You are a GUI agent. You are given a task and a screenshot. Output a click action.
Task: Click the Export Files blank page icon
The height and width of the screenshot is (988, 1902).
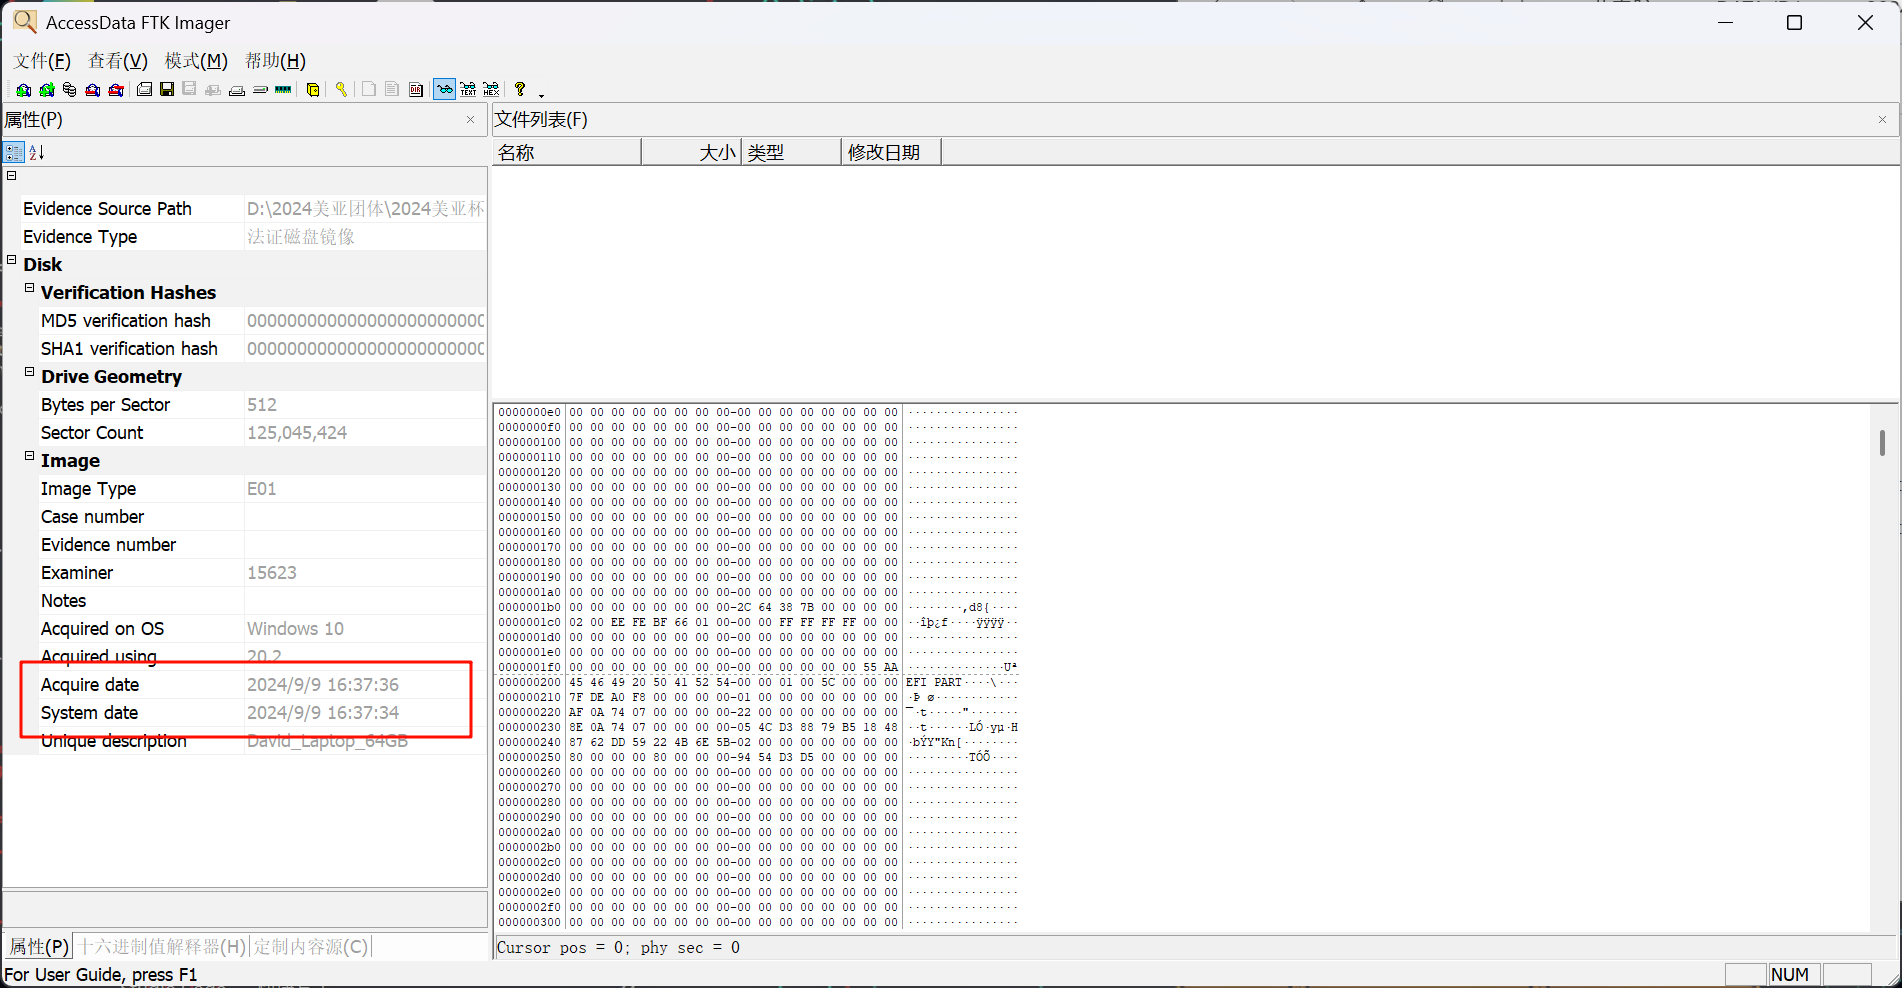click(x=369, y=89)
